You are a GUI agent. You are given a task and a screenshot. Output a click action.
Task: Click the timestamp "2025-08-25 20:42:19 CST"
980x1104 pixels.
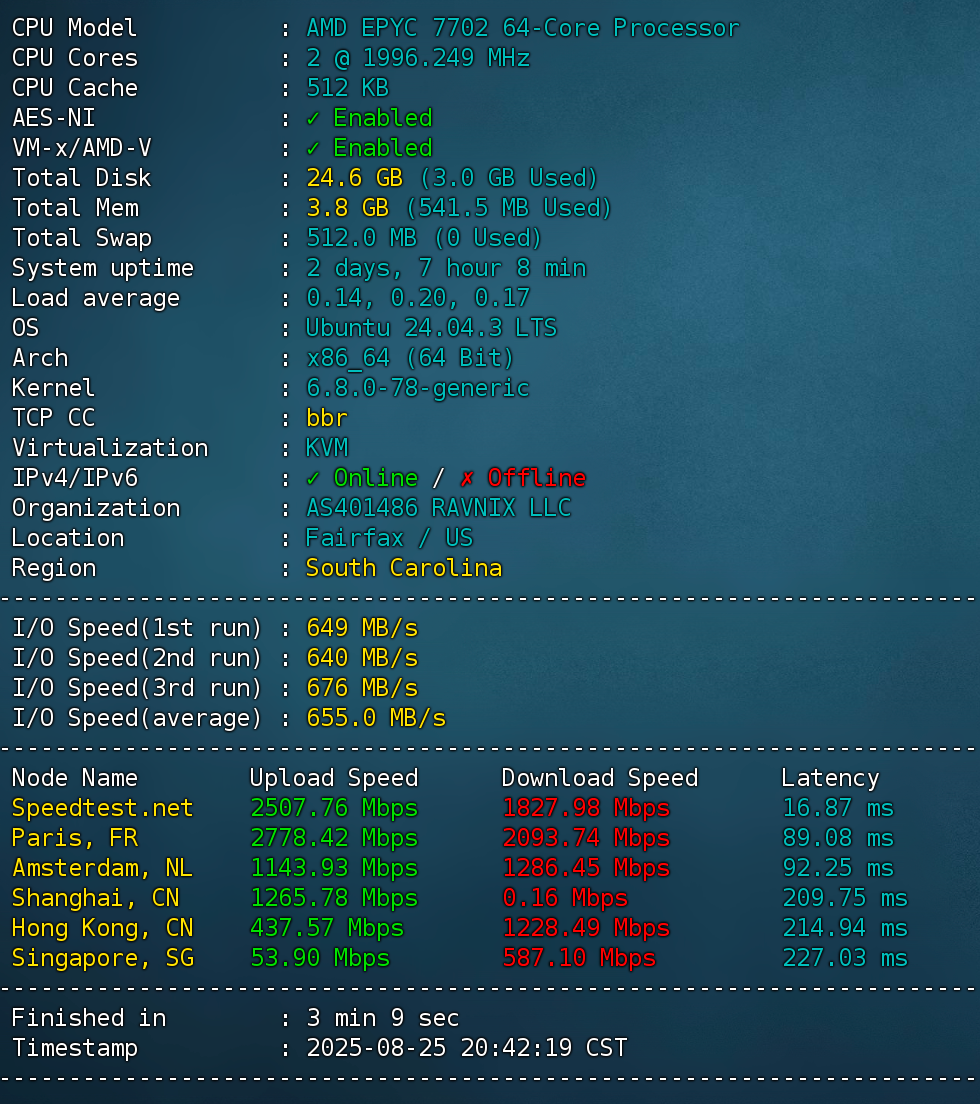[466, 1048]
